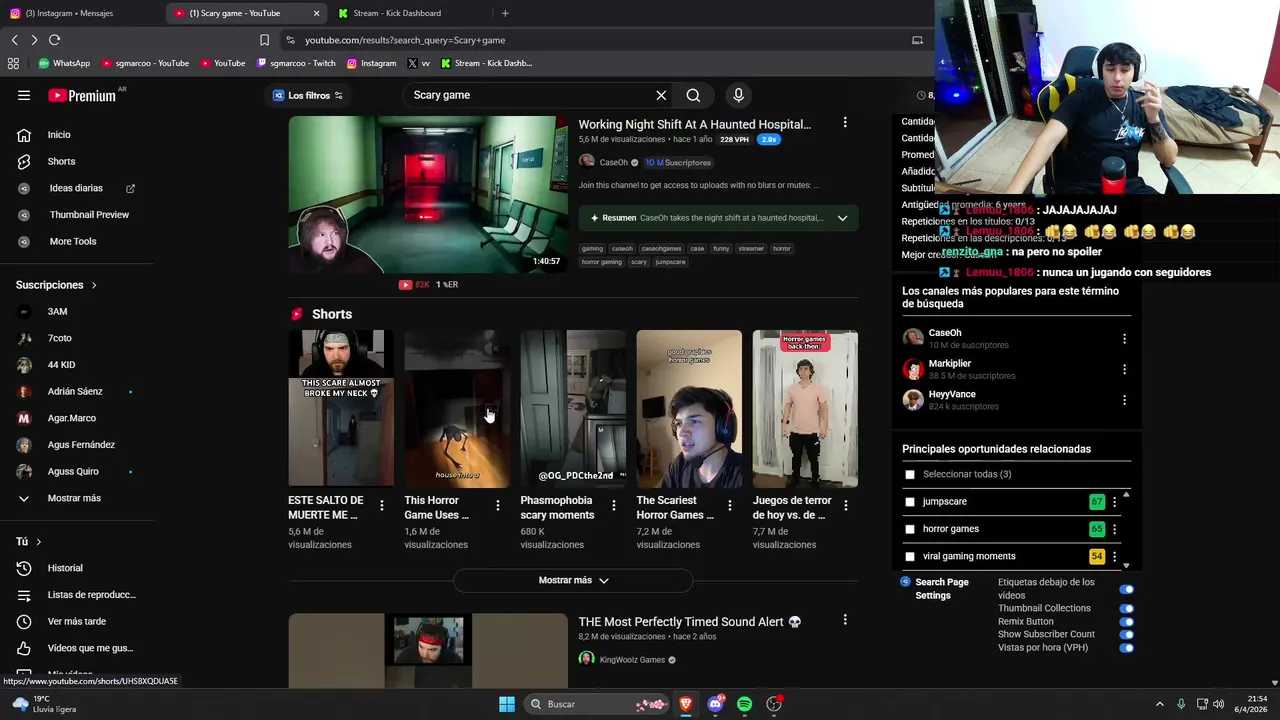
Task: Toggle Remix Button setting
Action: (x=1126, y=621)
